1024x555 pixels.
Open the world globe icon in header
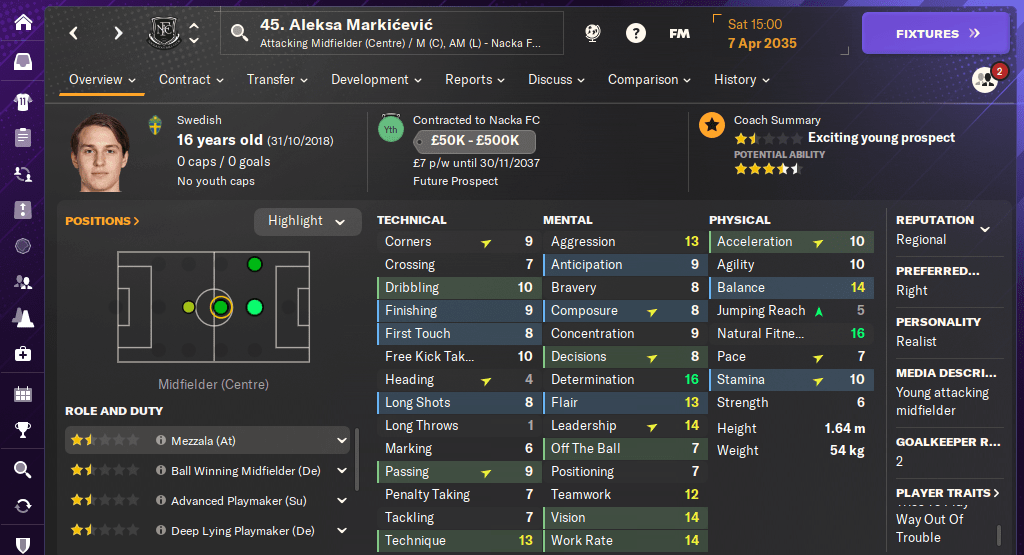point(592,33)
